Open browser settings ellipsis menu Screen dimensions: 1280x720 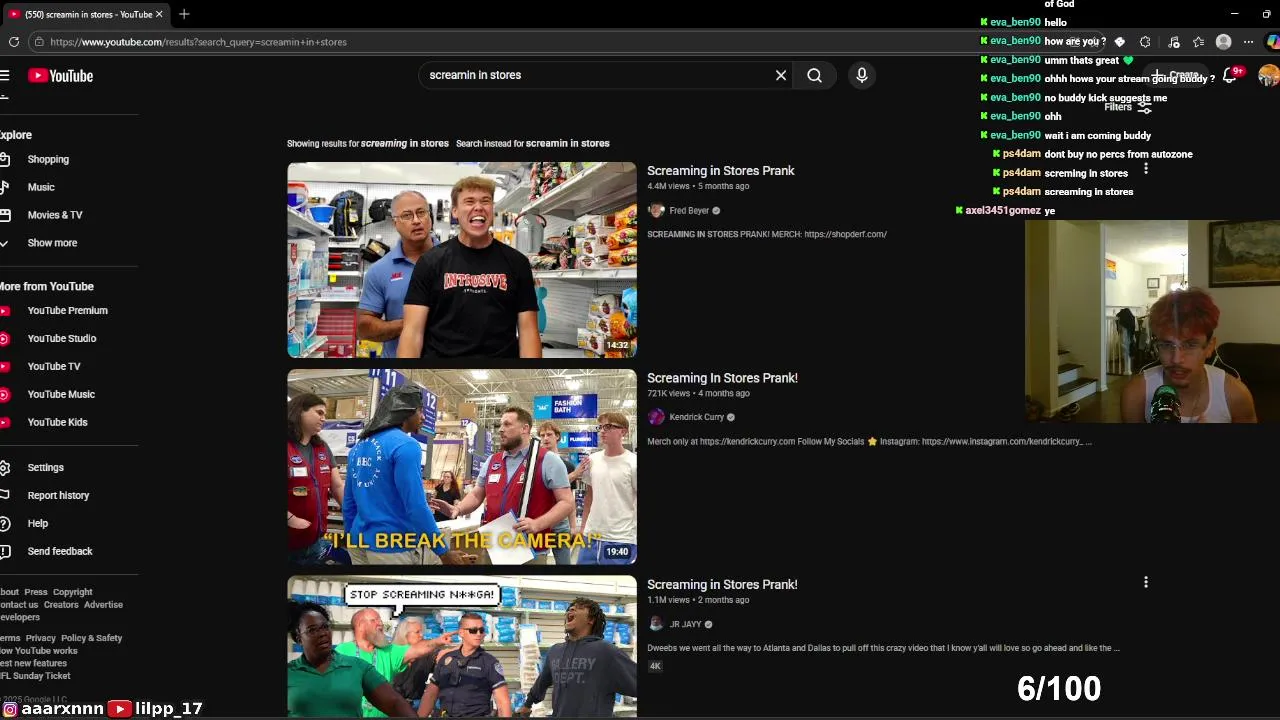click(x=1248, y=42)
